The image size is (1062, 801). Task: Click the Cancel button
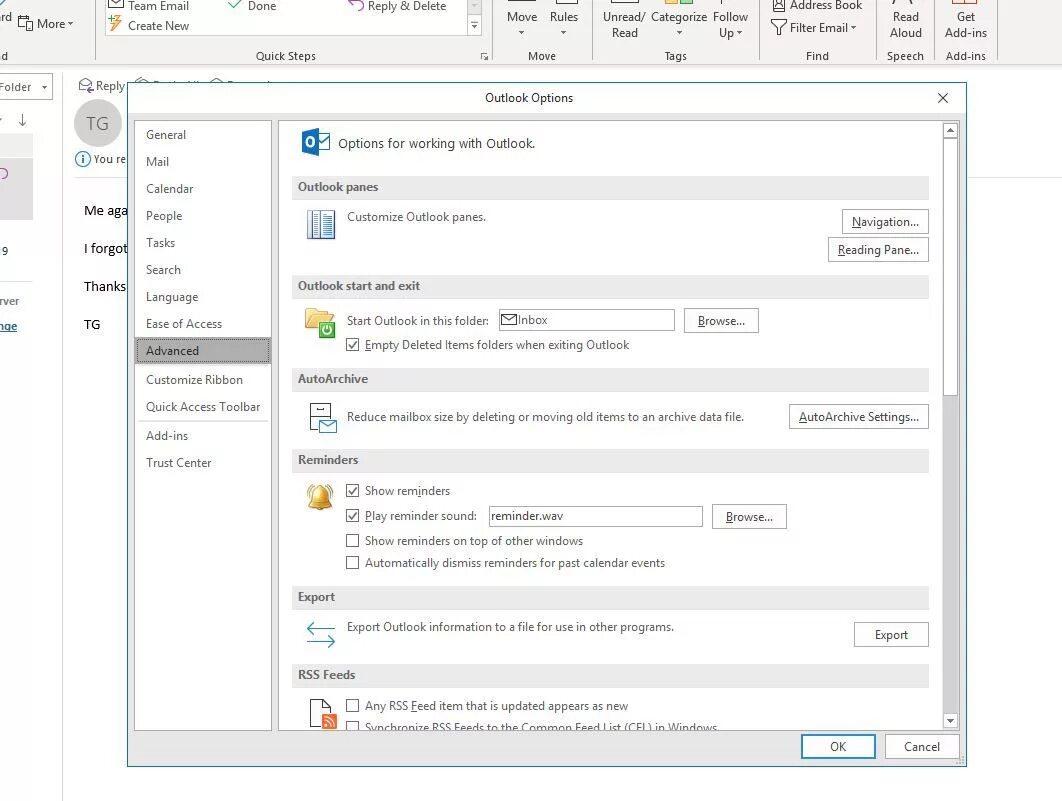click(x=922, y=747)
